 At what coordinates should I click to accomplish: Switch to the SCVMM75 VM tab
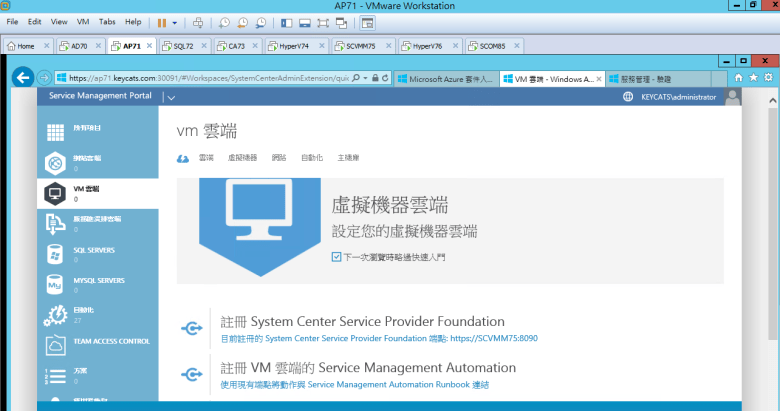pyautogui.click(x=363, y=46)
